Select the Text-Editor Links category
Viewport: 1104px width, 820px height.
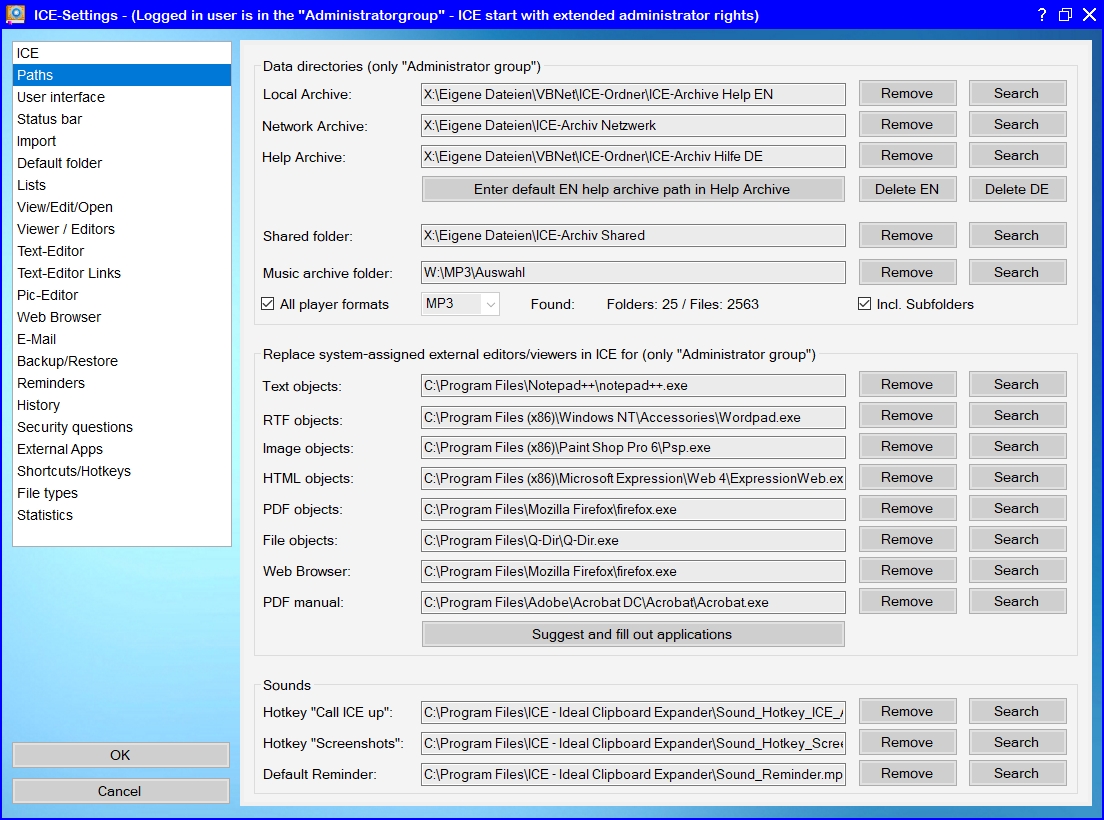coord(69,273)
